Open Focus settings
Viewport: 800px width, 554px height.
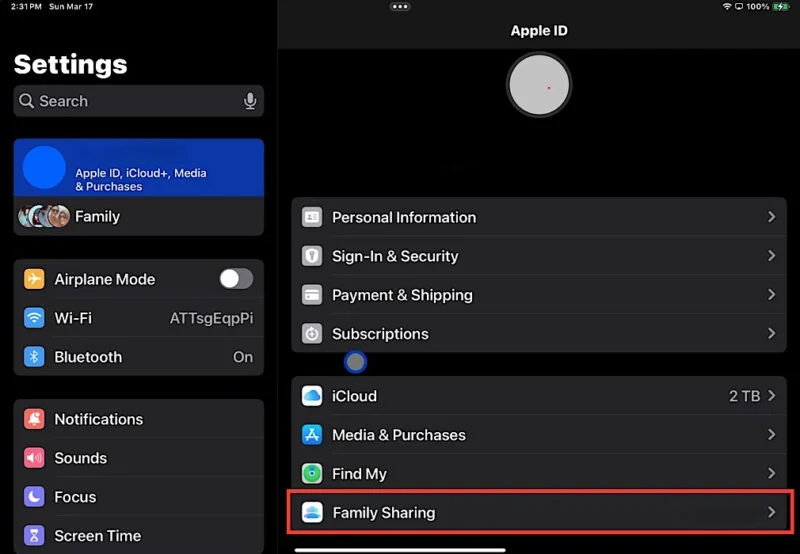tap(139, 496)
